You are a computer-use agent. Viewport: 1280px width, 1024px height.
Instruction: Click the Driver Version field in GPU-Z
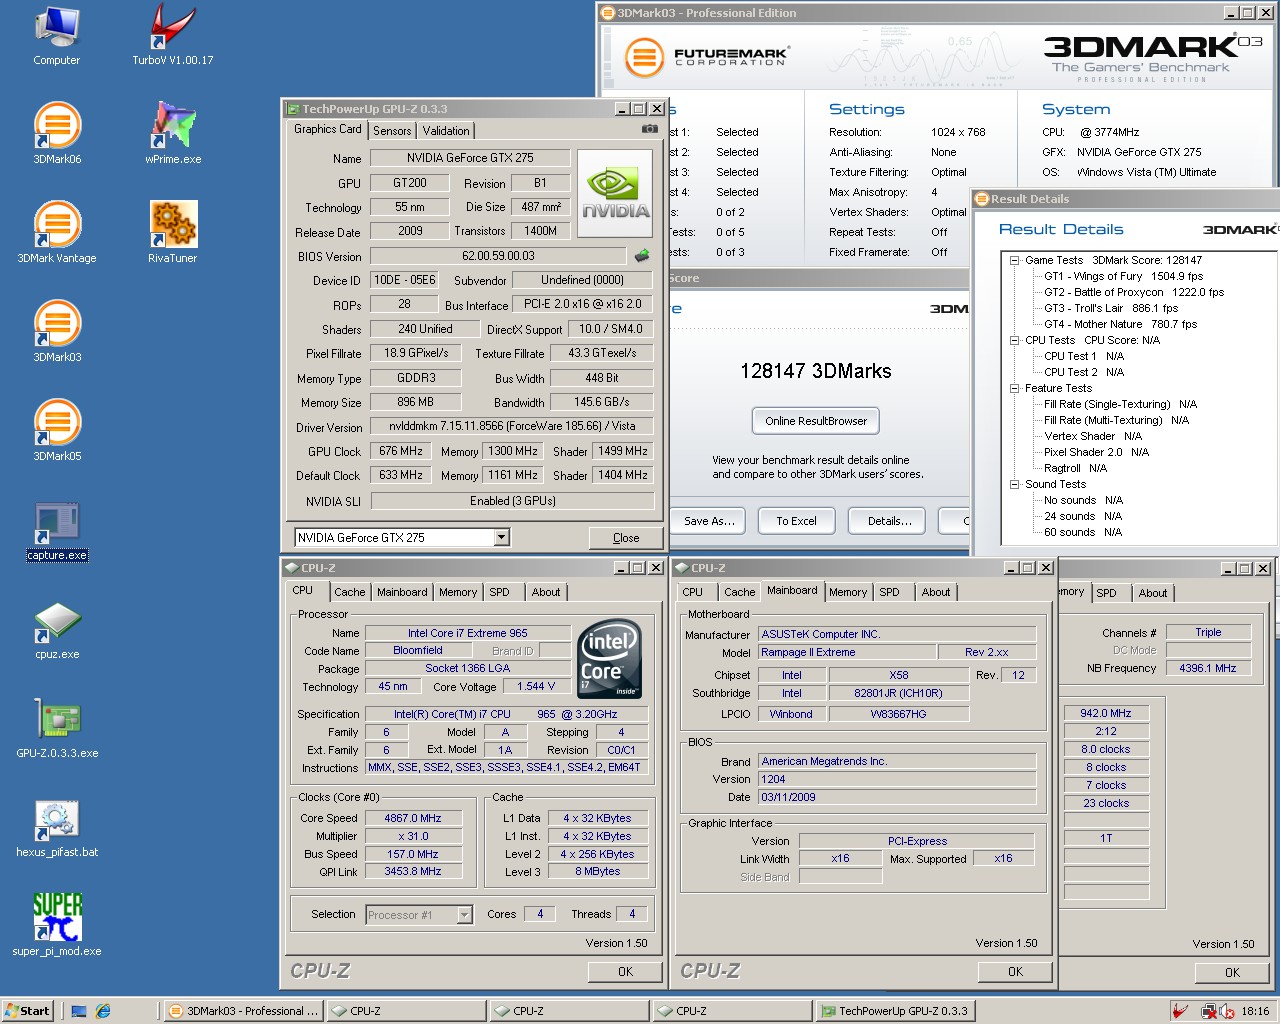pyautogui.click(x=512, y=426)
